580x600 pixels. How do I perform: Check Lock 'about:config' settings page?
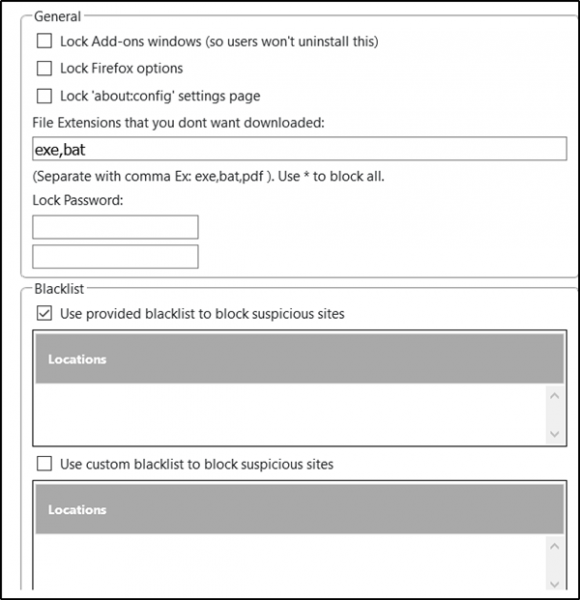44,96
